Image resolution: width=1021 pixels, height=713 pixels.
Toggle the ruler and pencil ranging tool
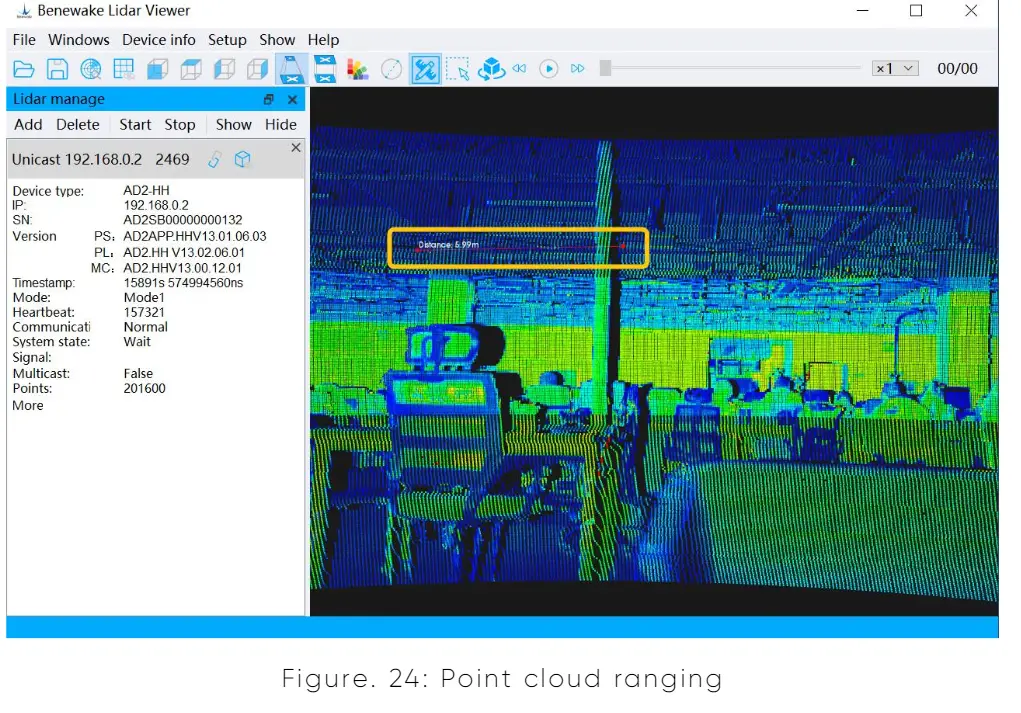[x=425, y=69]
